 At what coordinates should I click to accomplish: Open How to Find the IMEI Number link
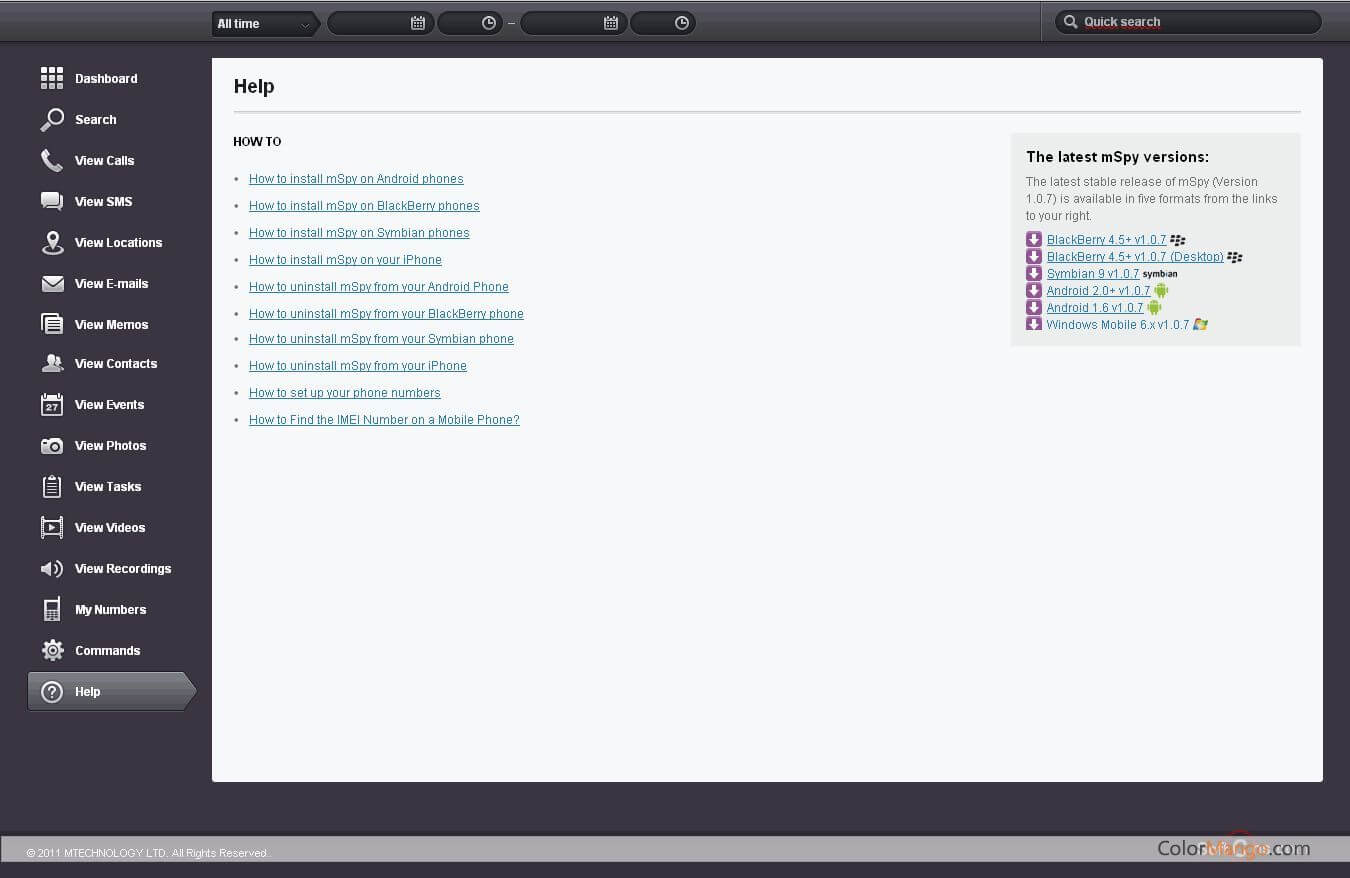384,420
